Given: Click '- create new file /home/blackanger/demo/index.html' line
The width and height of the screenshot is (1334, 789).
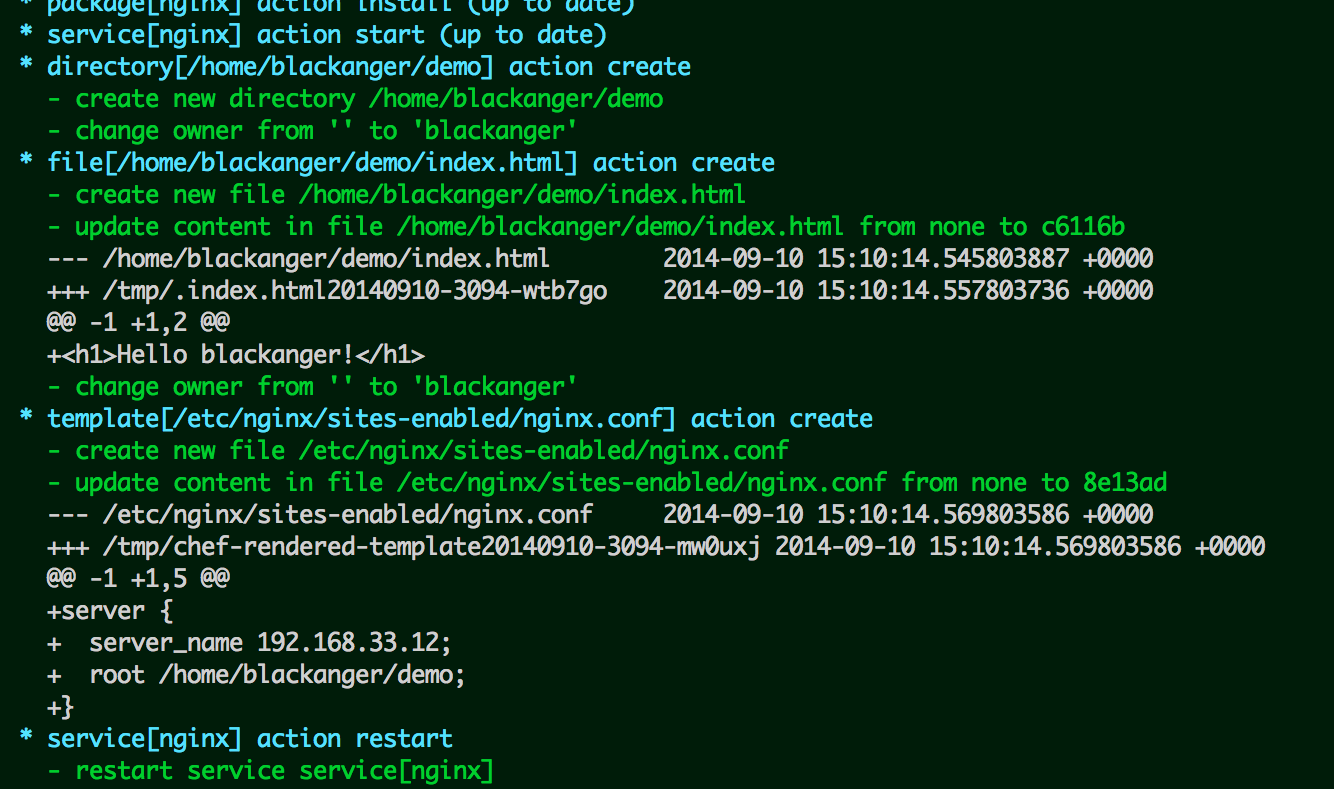Looking at the screenshot, I should [x=397, y=195].
